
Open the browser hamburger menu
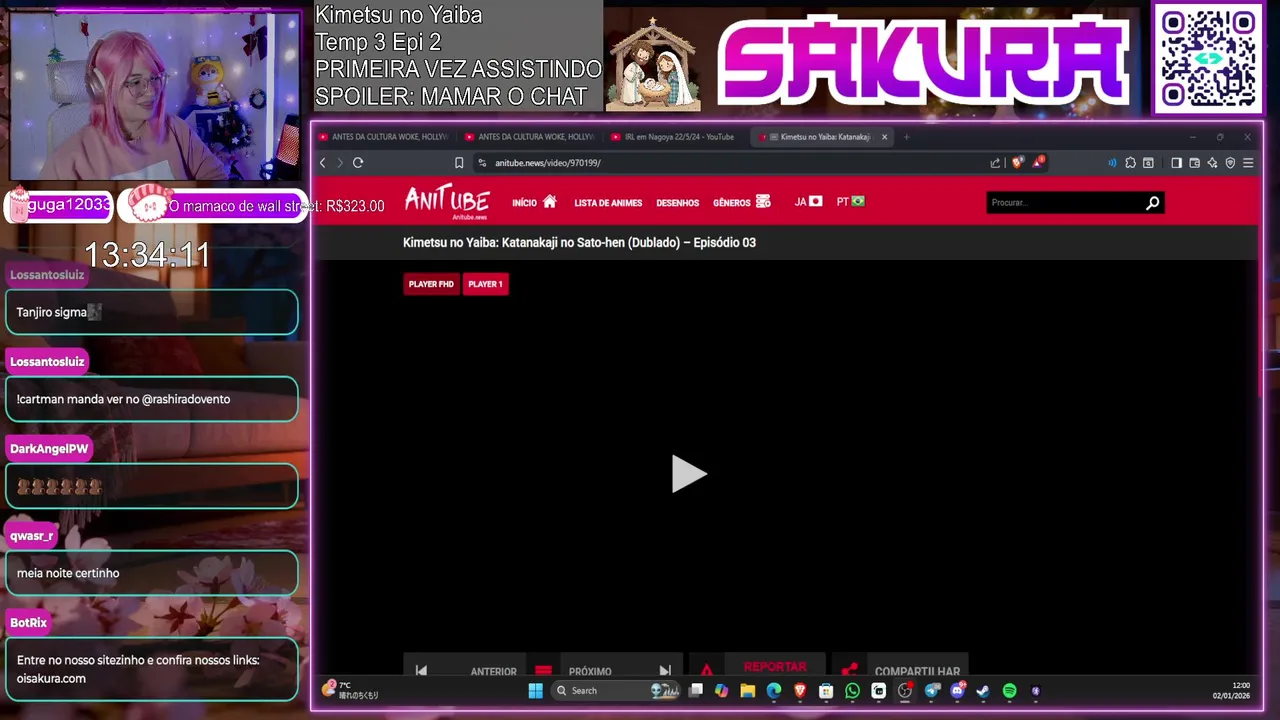coord(1248,163)
